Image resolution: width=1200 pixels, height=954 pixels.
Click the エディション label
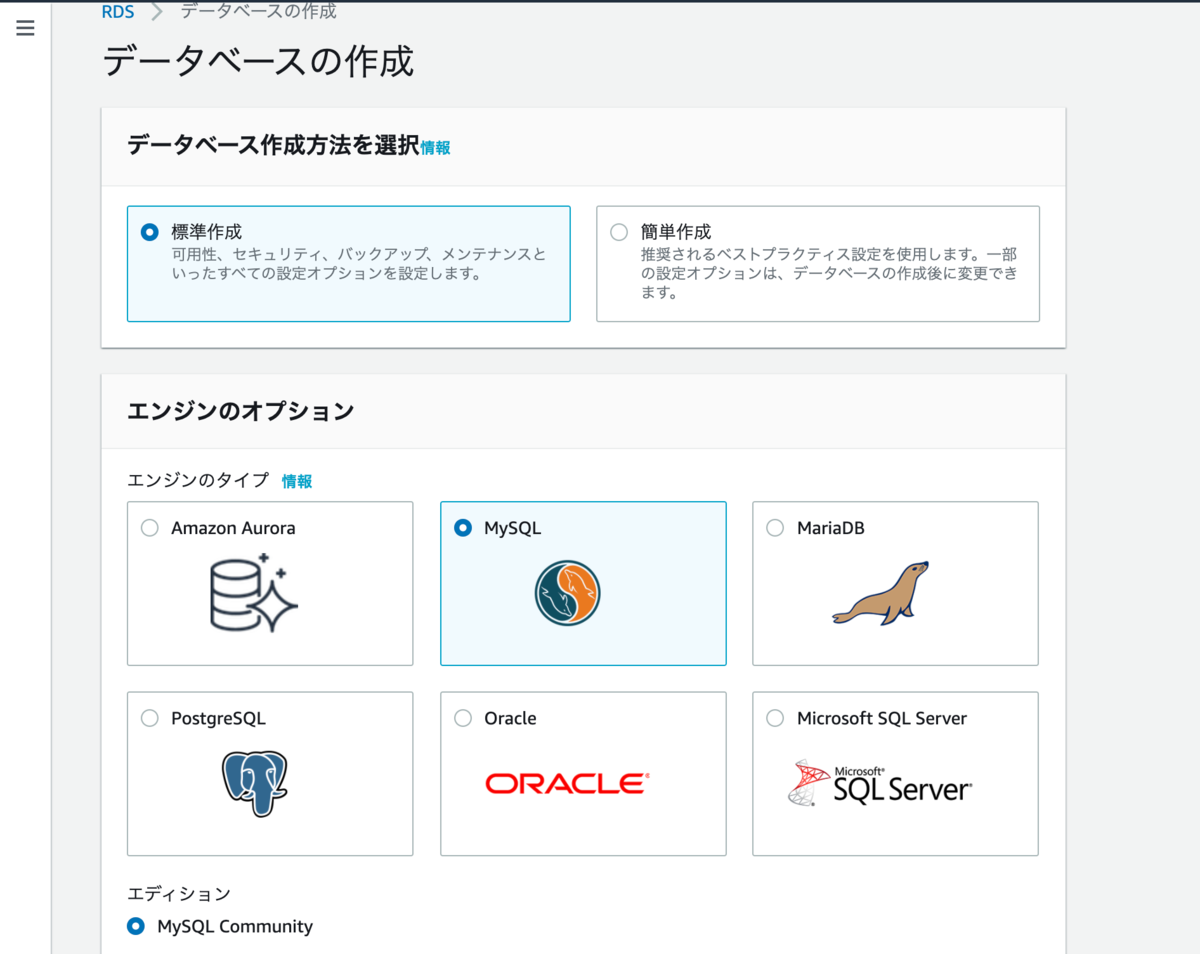(179, 894)
